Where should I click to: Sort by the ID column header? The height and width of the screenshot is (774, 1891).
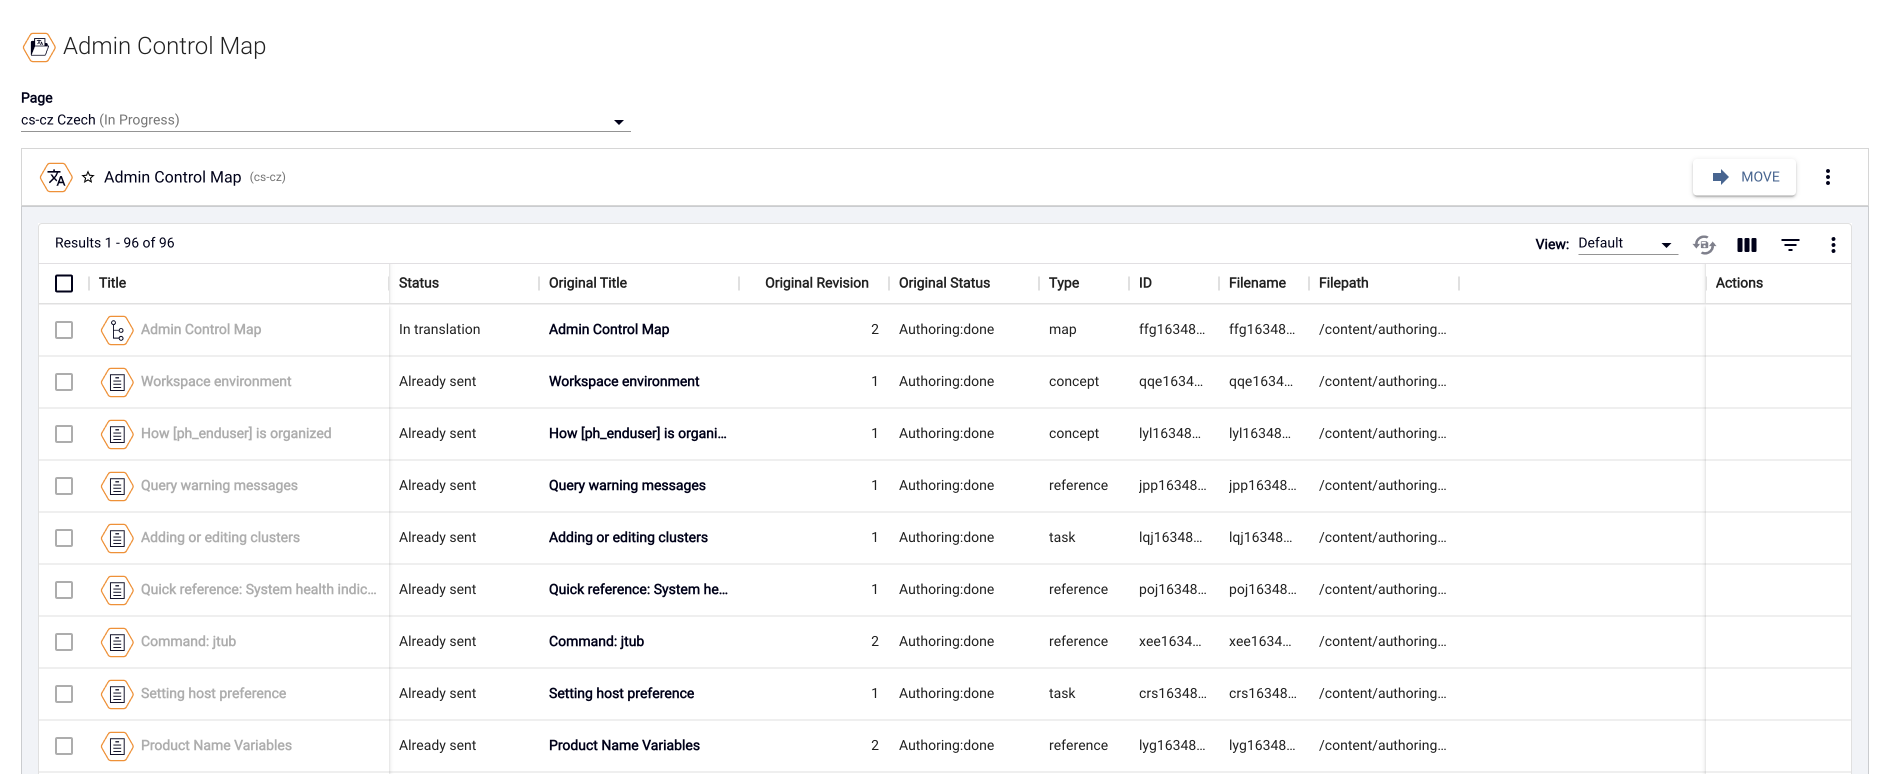pyautogui.click(x=1145, y=283)
